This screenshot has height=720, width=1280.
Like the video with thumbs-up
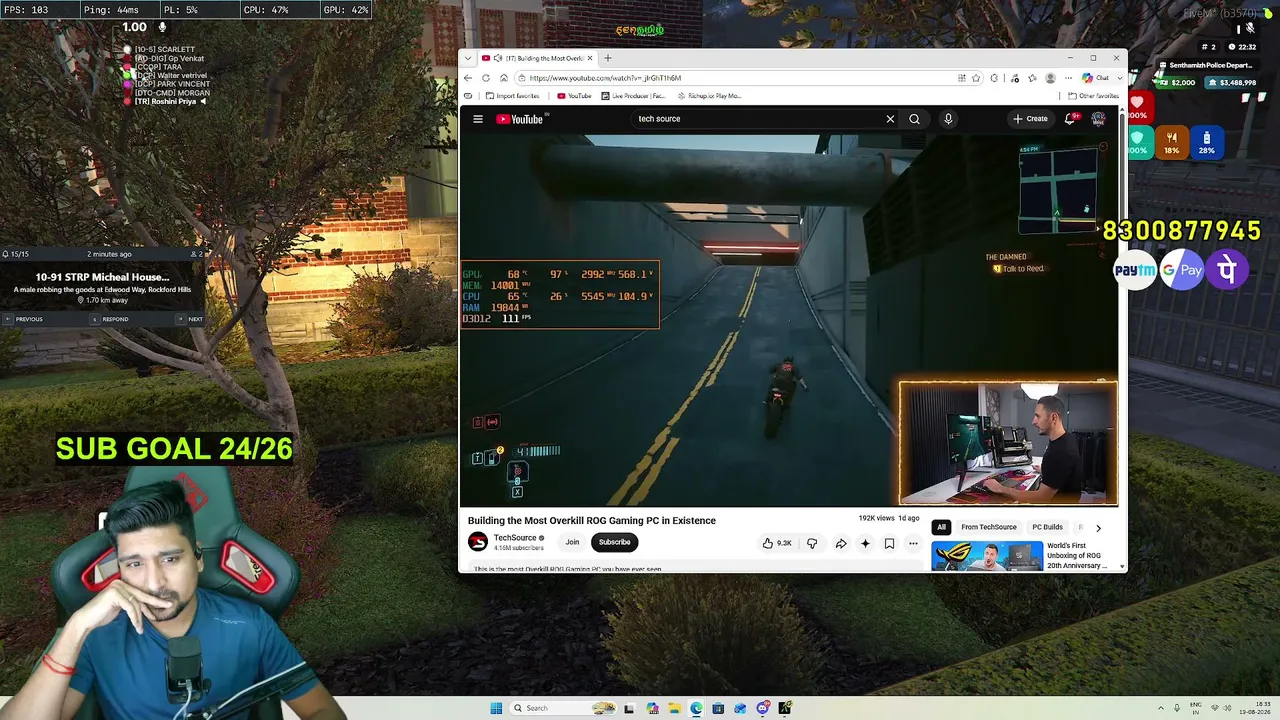777,543
